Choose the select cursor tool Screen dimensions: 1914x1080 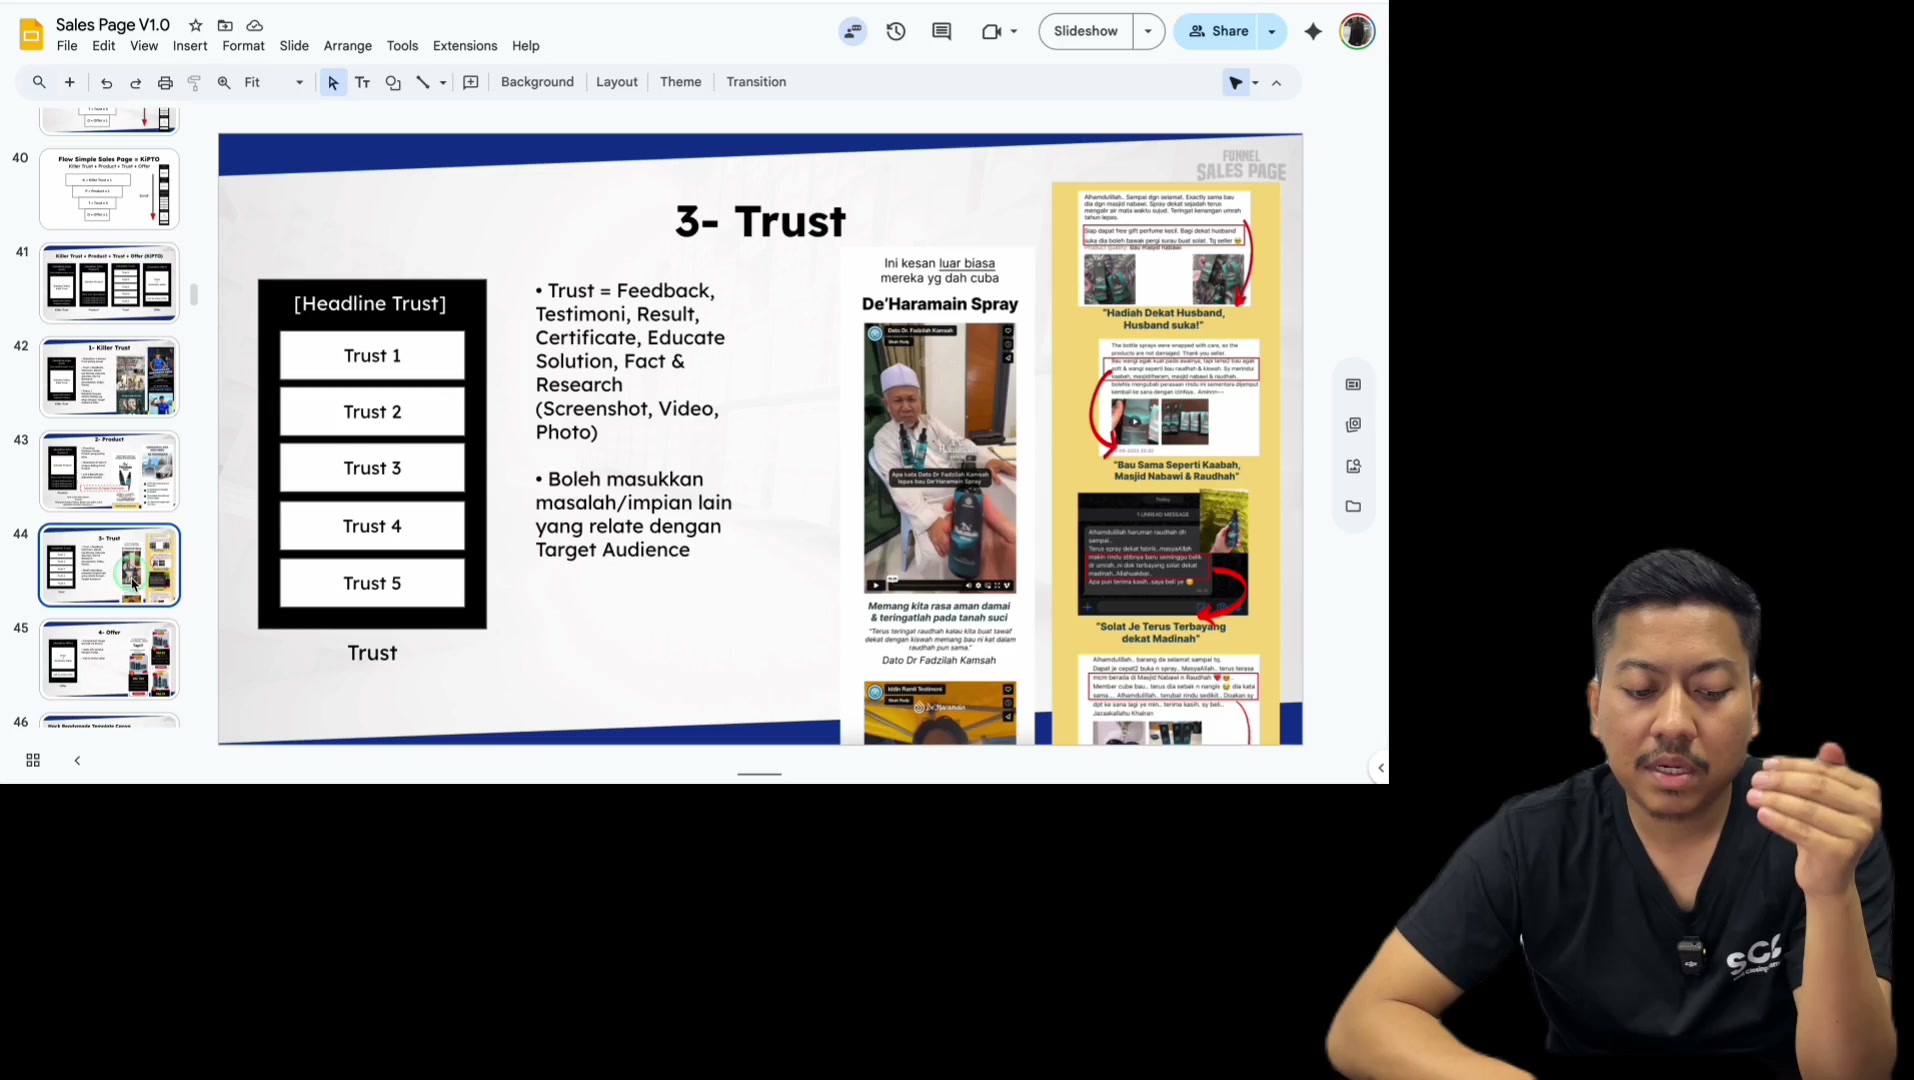[x=333, y=83]
